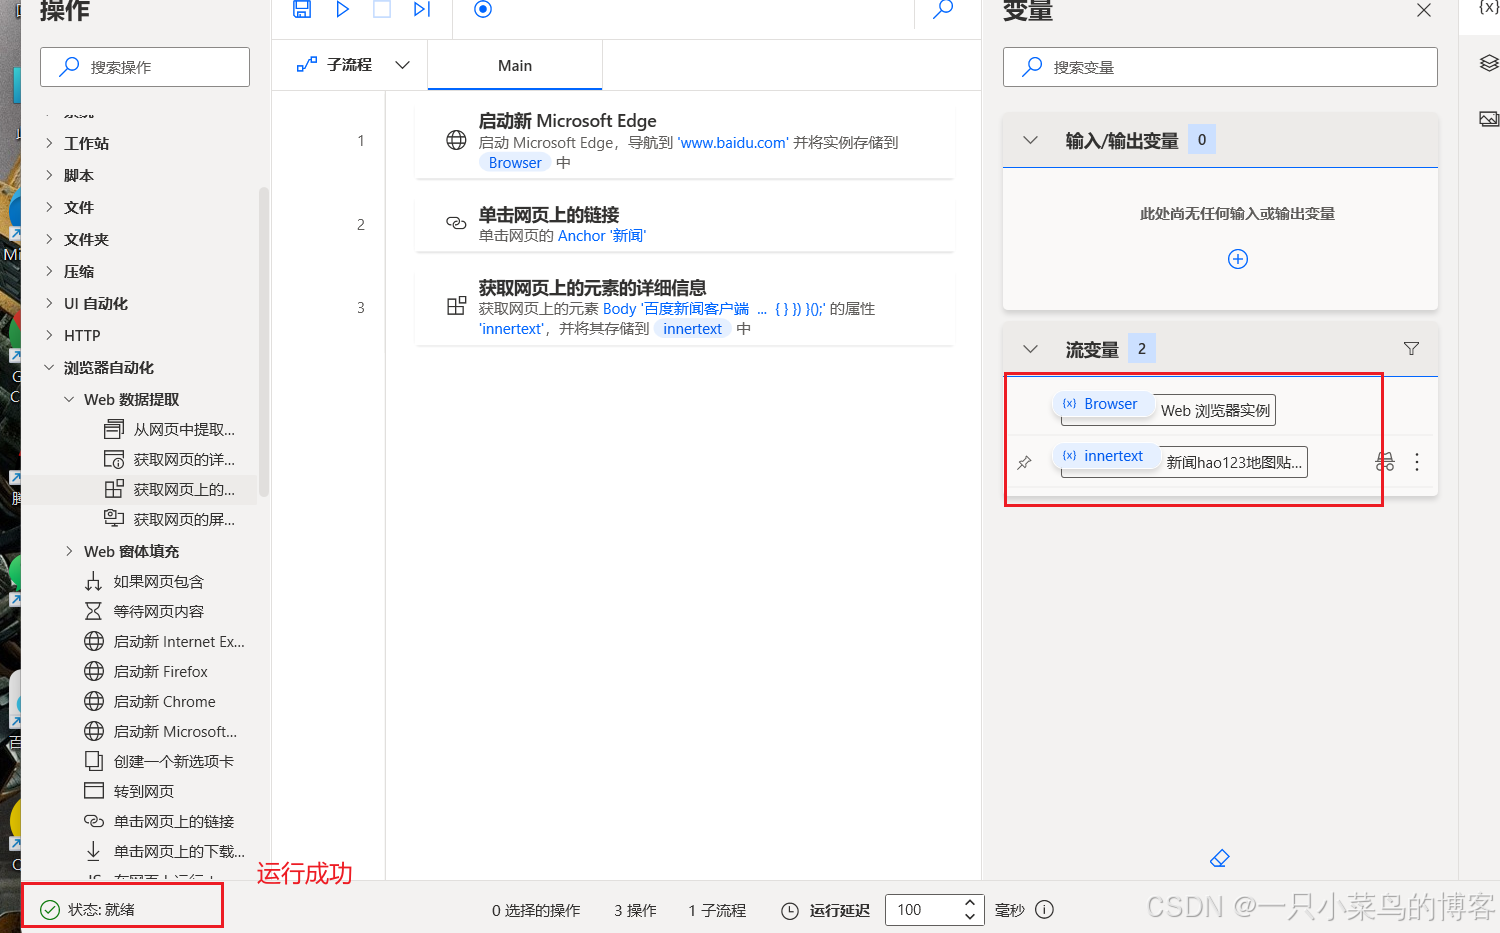Click www.baidu.com link in step 1

coord(734,143)
